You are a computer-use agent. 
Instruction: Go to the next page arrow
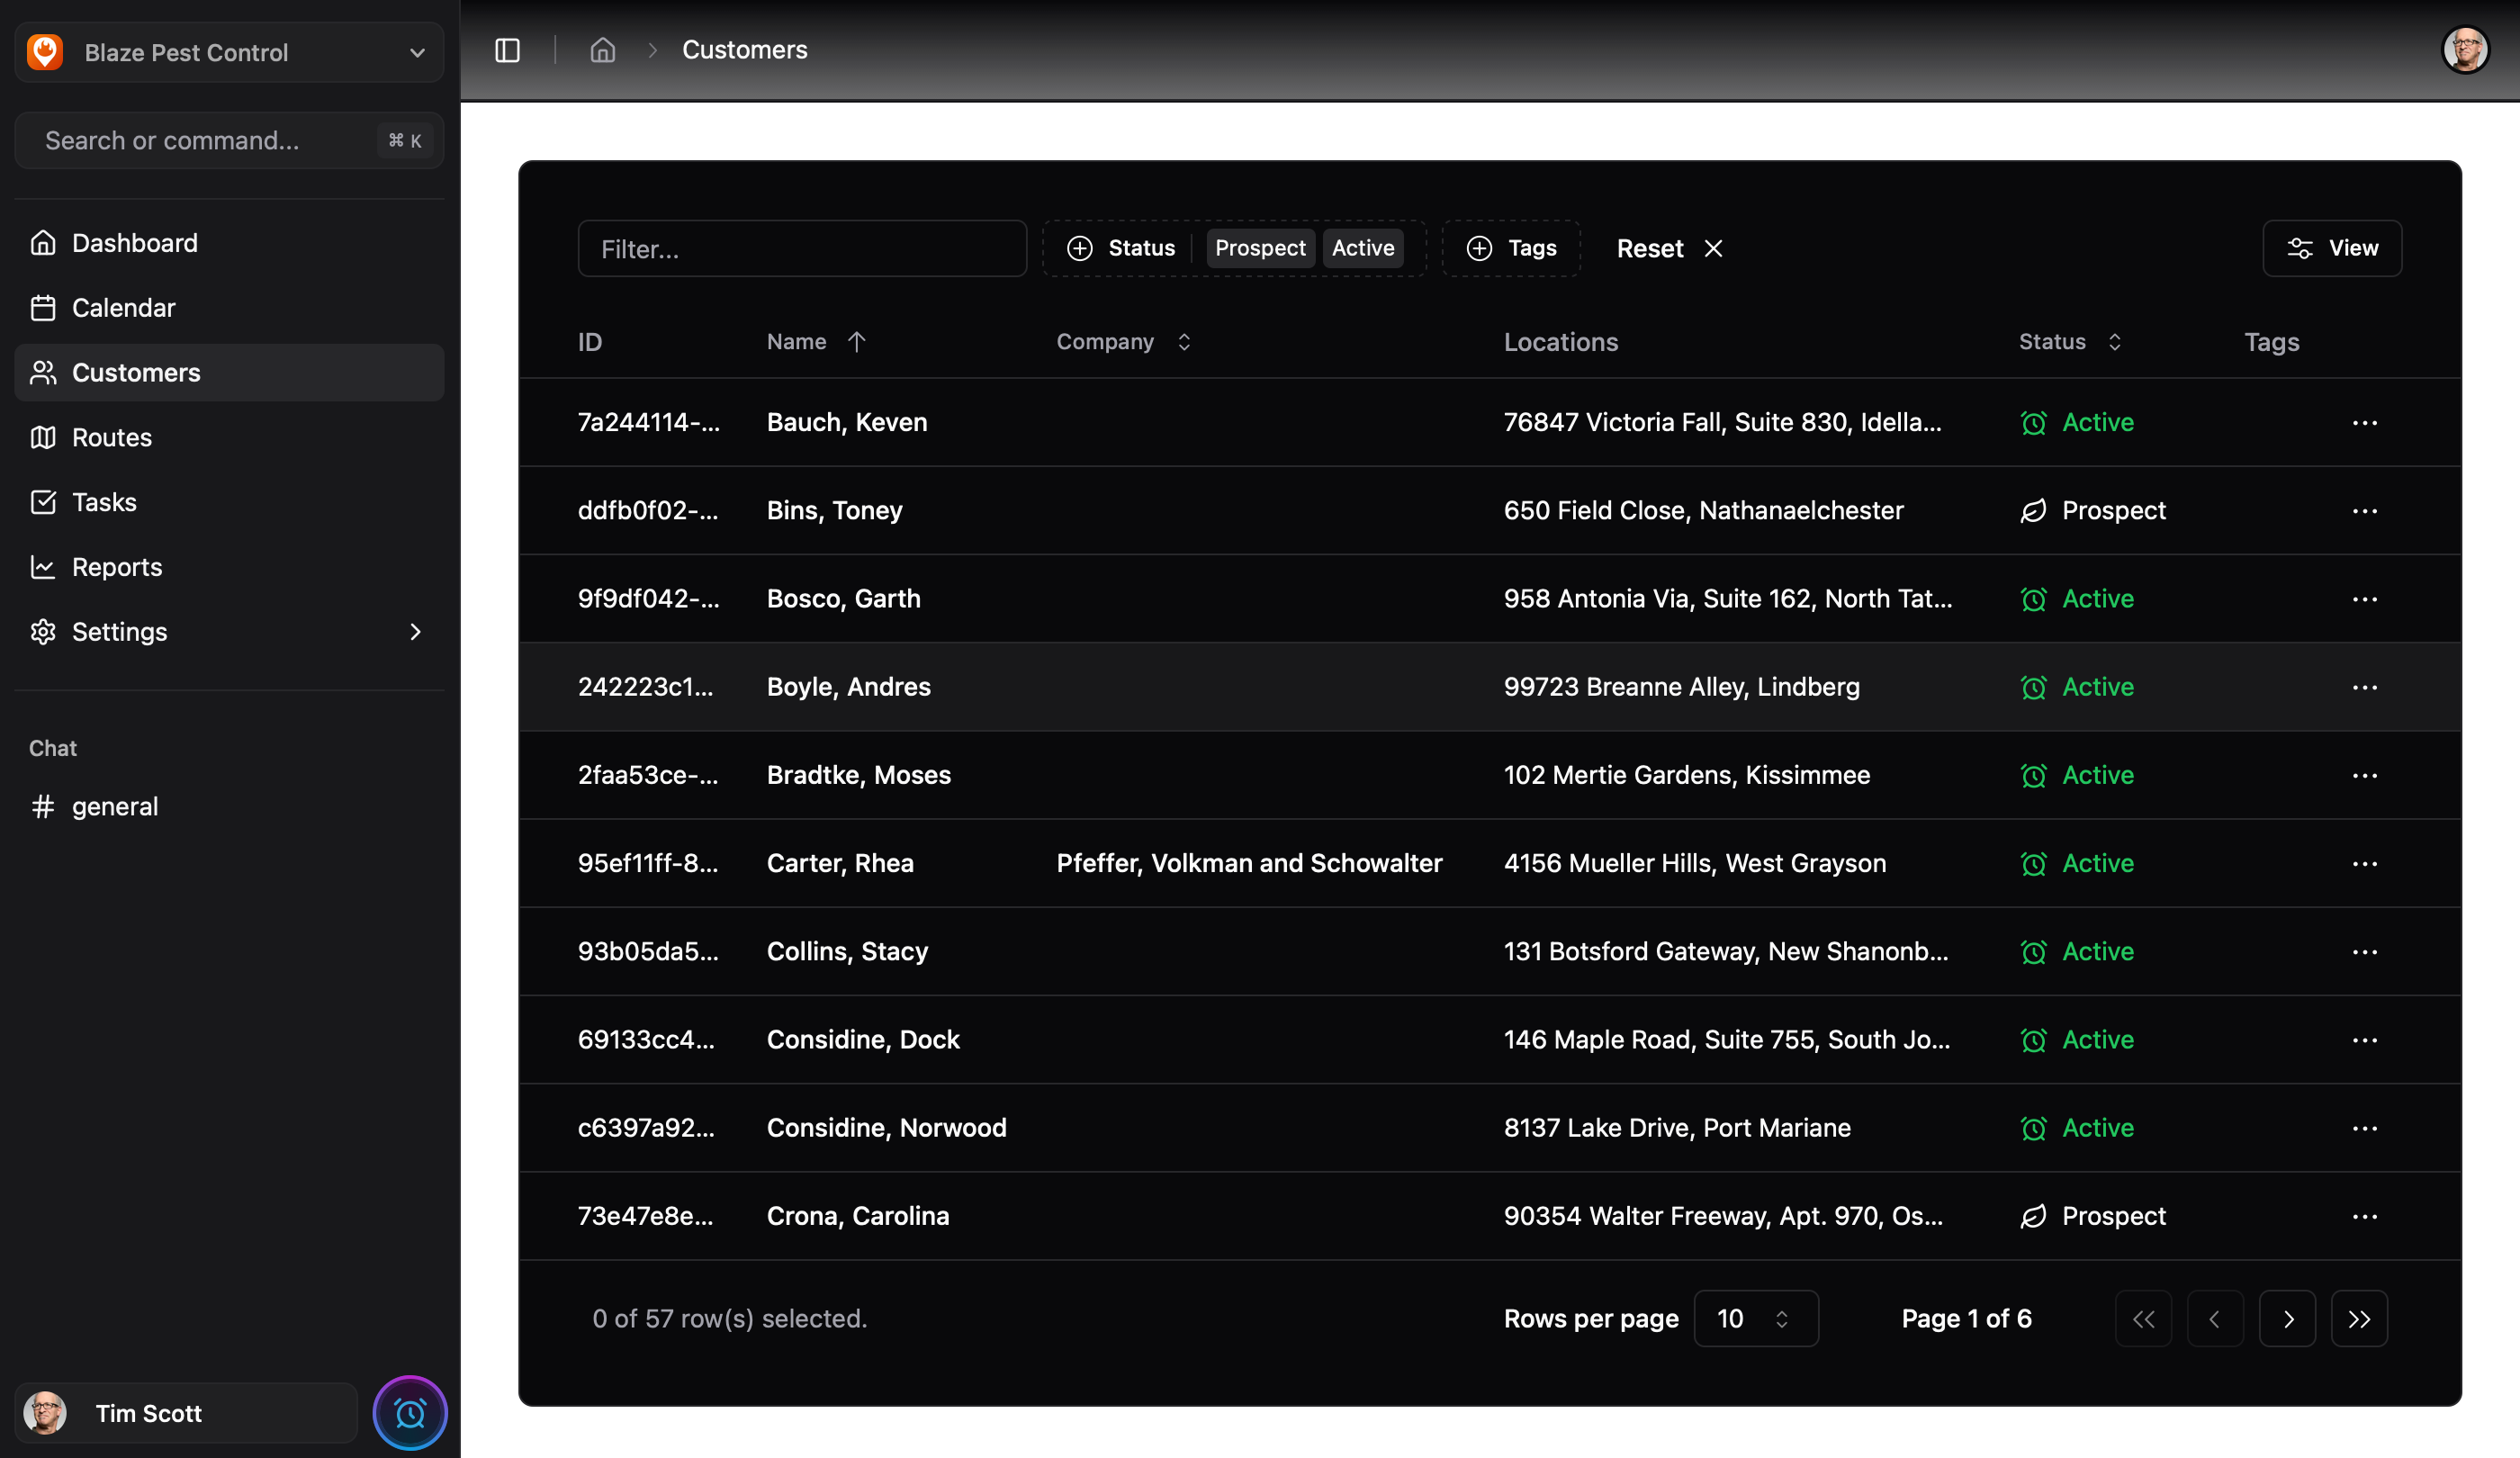pyautogui.click(x=2287, y=1319)
